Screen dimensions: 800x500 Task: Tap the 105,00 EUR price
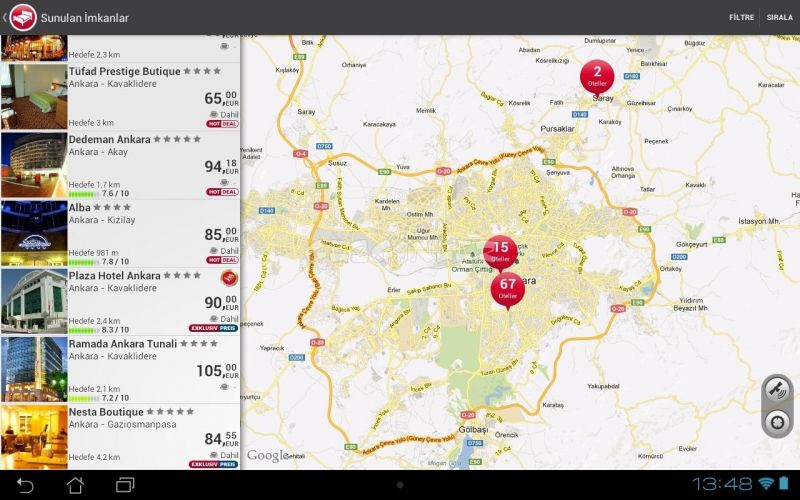pyautogui.click(x=218, y=370)
